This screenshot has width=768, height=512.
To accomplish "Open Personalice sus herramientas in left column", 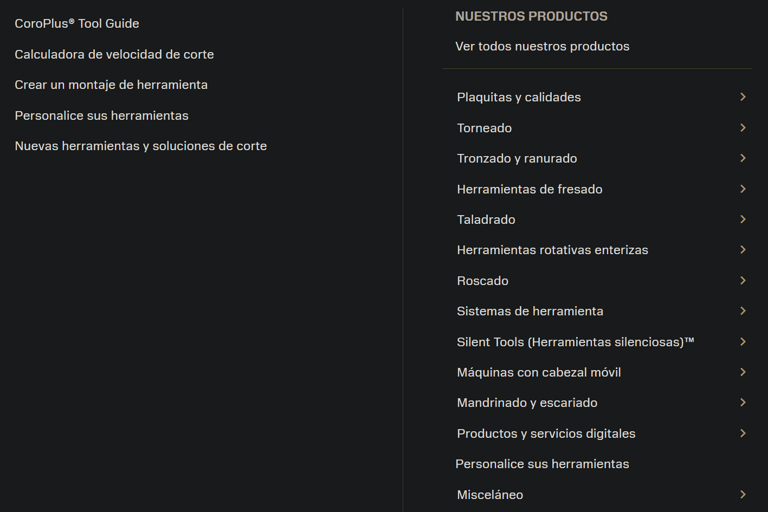I will tap(101, 115).
